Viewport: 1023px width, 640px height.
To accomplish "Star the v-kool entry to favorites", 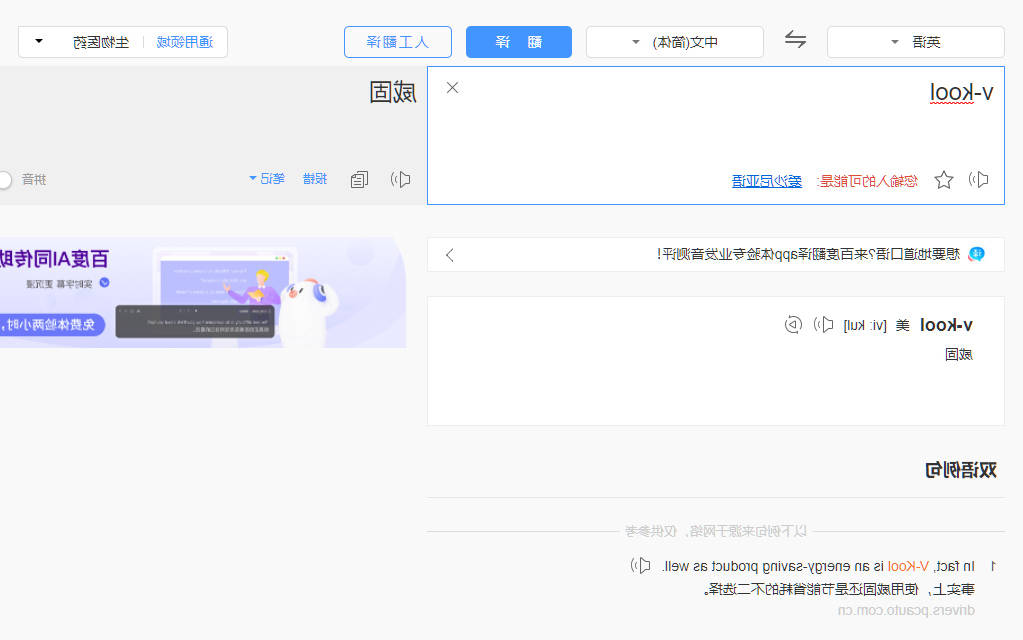I will click(943, 180).
